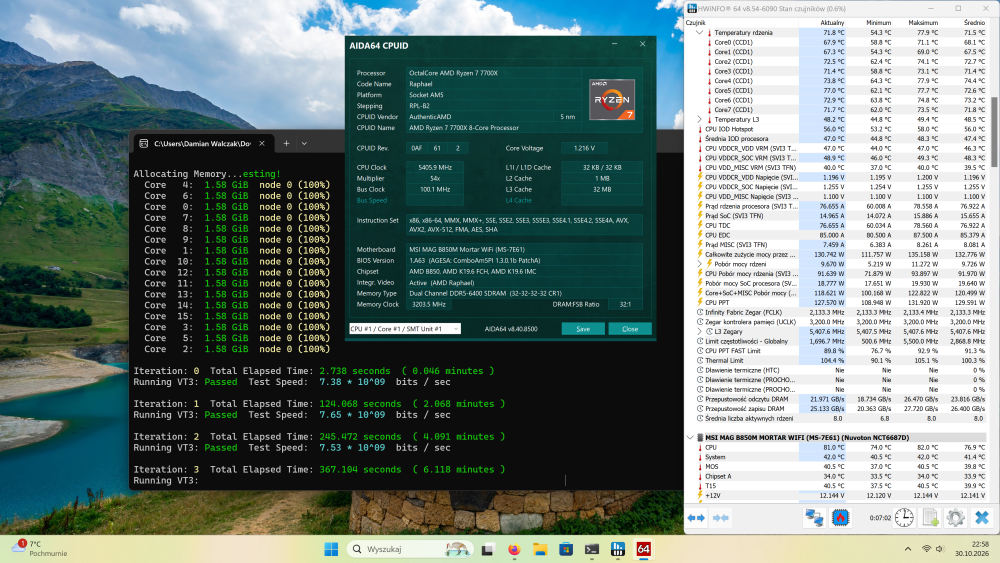
Task: Click Aktualny column header
Action: point(832,22)
